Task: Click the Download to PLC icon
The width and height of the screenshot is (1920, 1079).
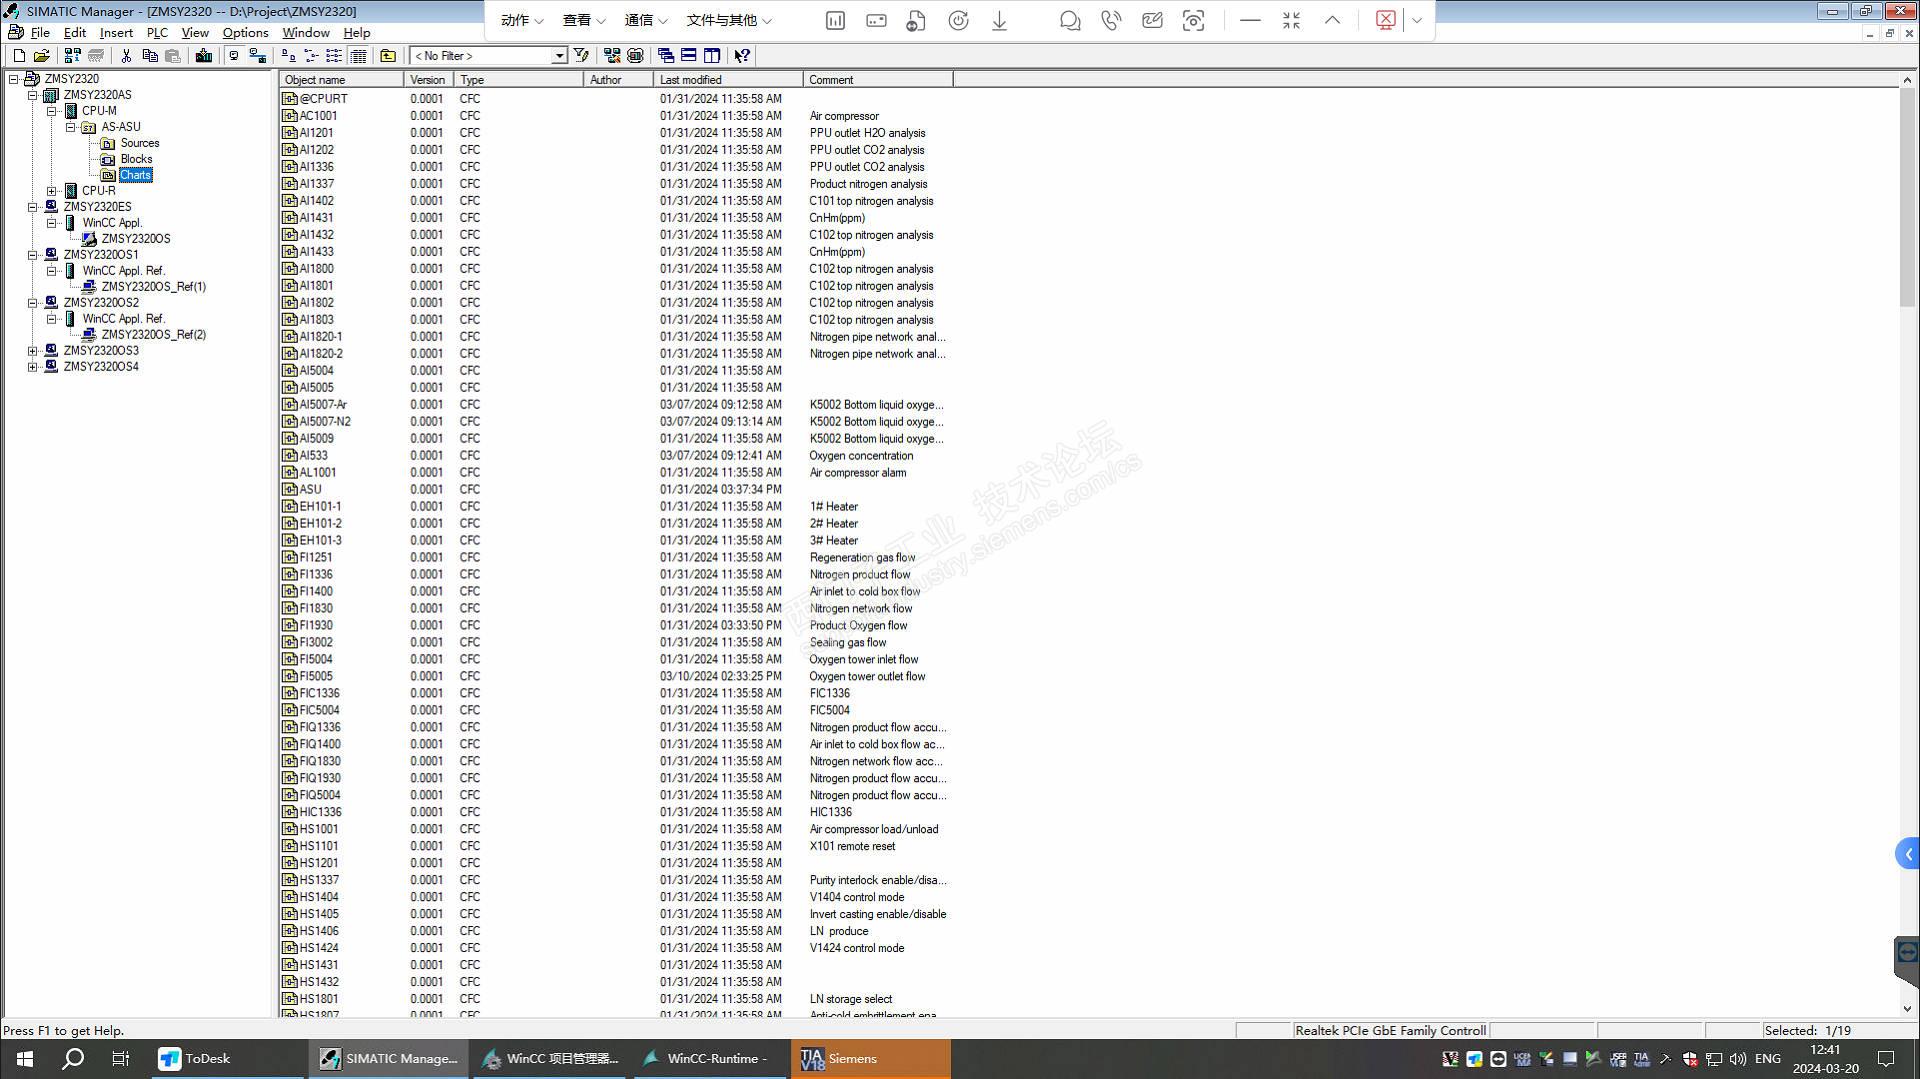Action: (204, 56)
